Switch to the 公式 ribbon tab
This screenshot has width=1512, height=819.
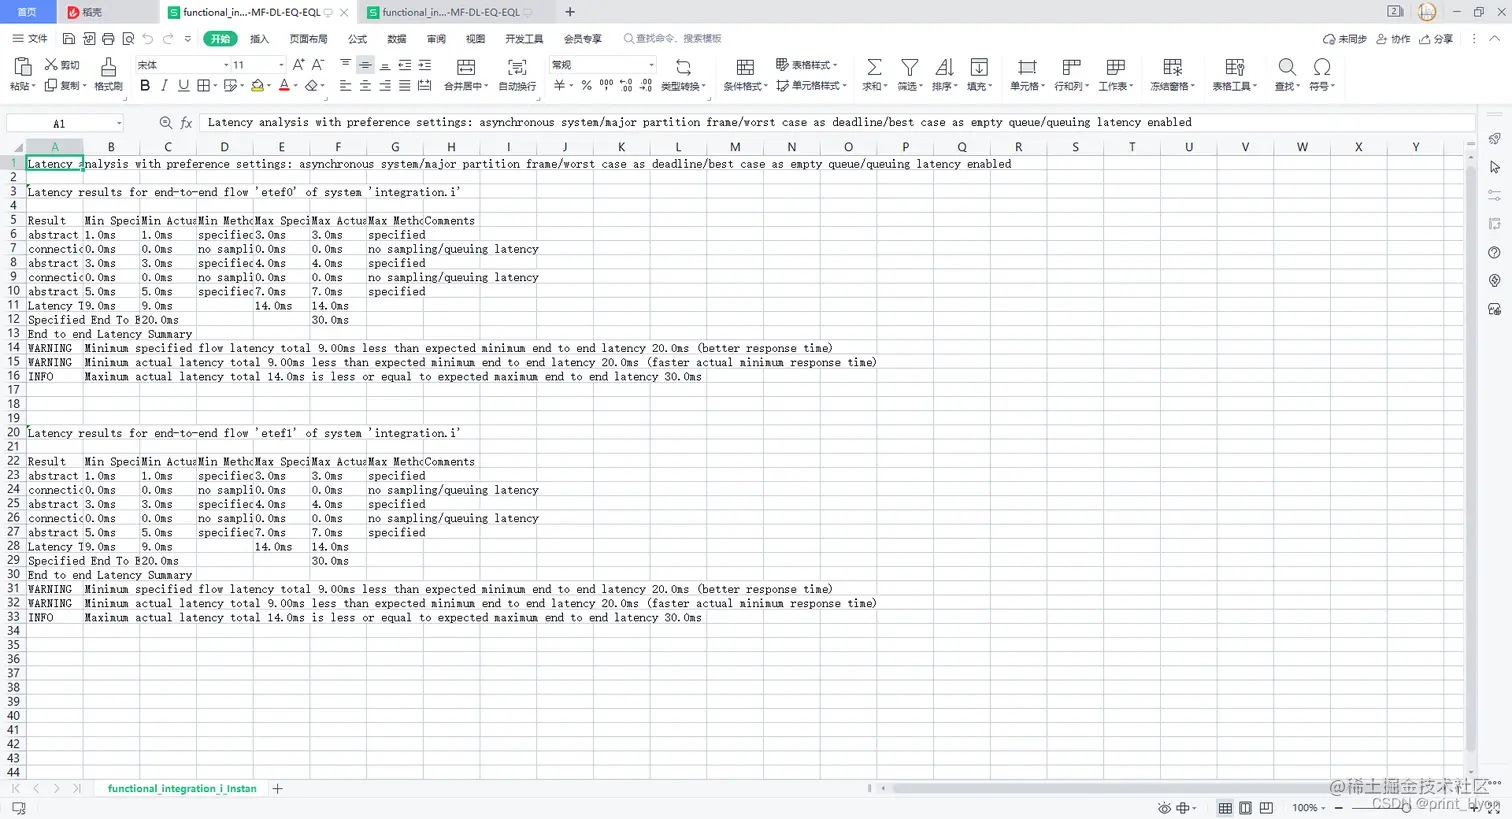[357, 39]
